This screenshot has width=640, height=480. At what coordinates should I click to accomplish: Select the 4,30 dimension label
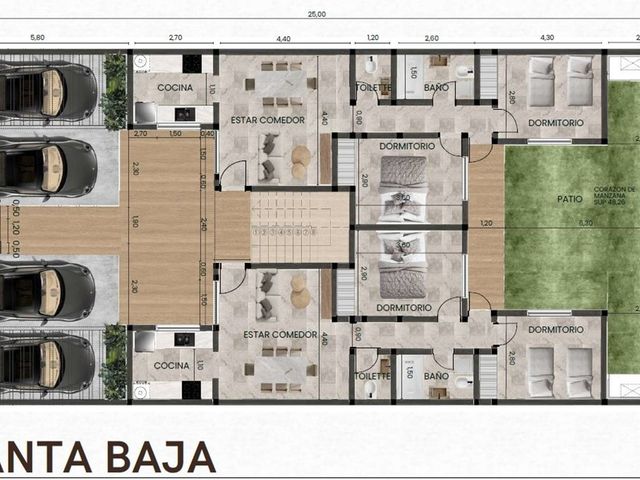(547, 38)
